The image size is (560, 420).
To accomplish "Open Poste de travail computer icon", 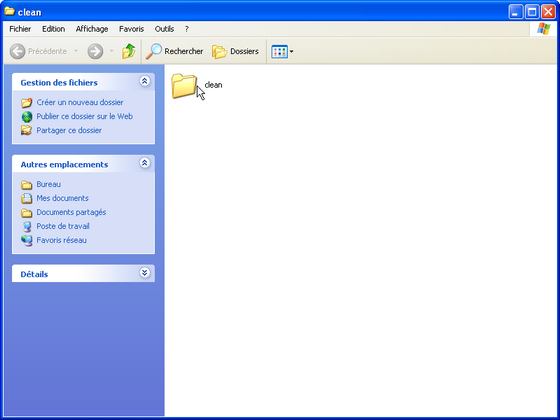I will (26, 226).
